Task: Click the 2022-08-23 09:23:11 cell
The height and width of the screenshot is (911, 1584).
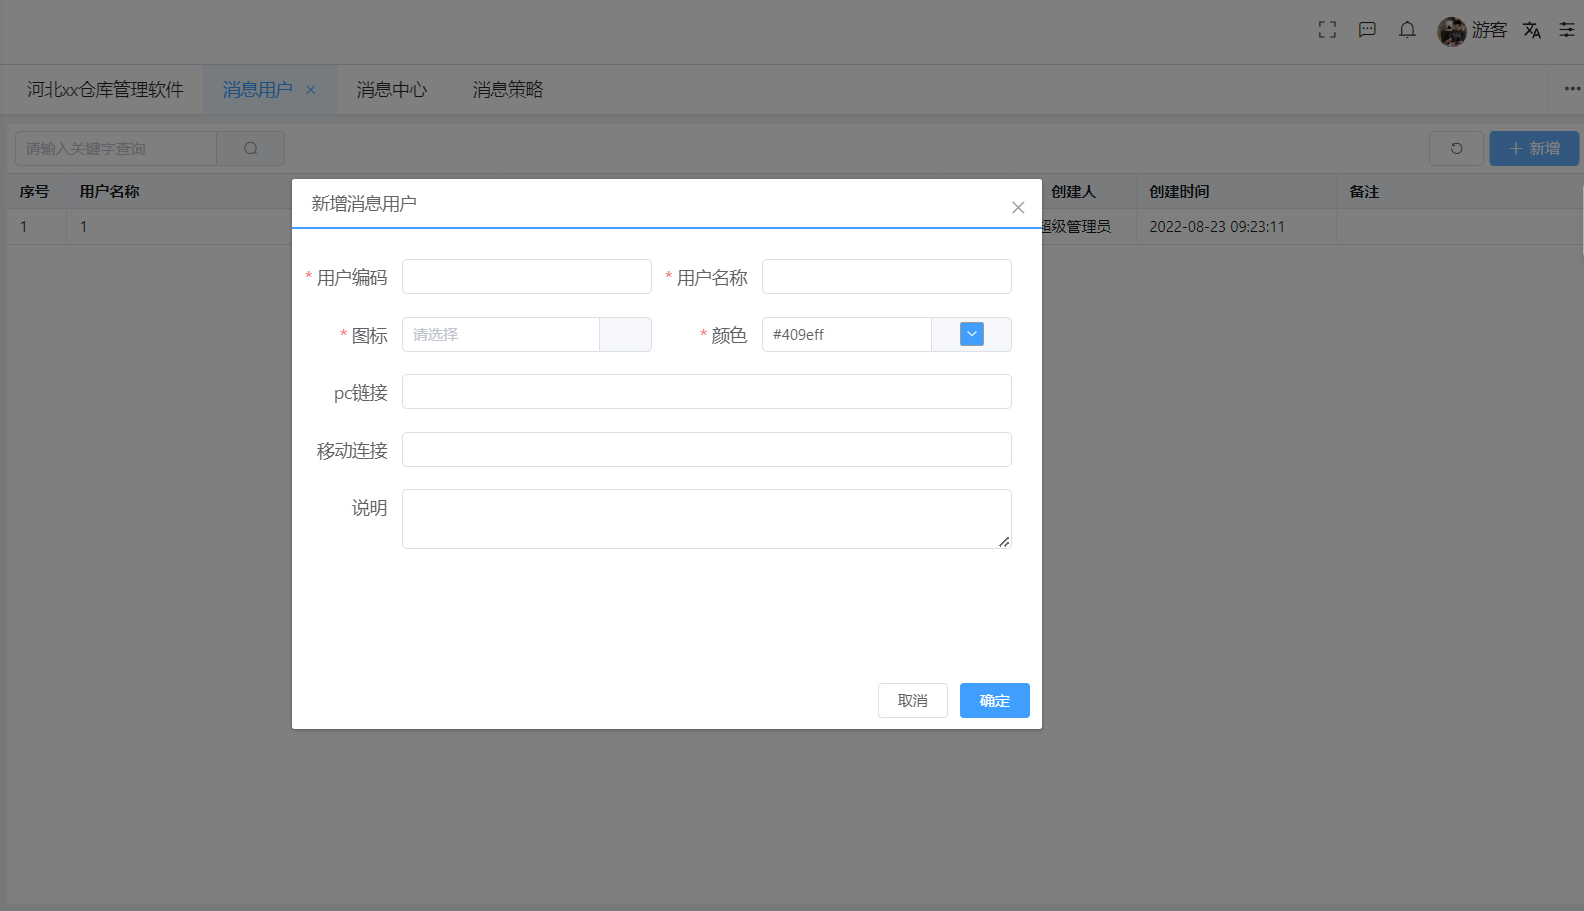Action: [1217, 227]
